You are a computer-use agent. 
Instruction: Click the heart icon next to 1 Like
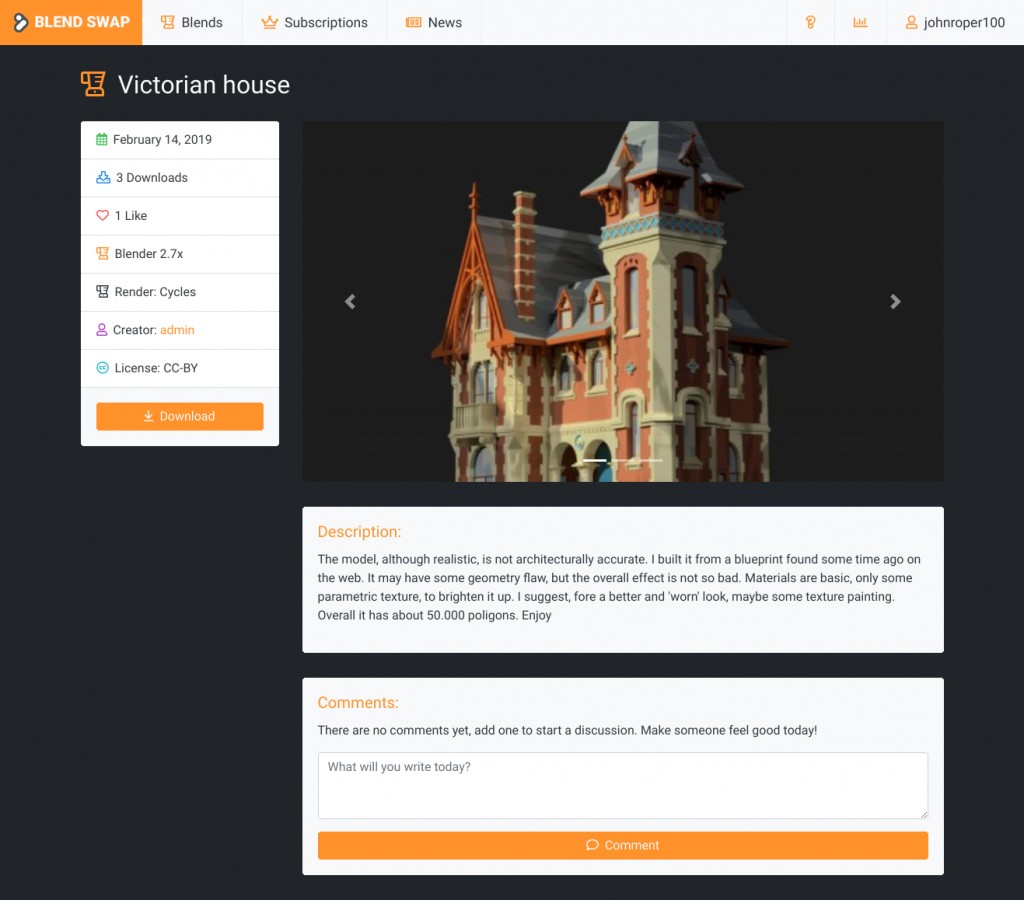tap(104, 215)
